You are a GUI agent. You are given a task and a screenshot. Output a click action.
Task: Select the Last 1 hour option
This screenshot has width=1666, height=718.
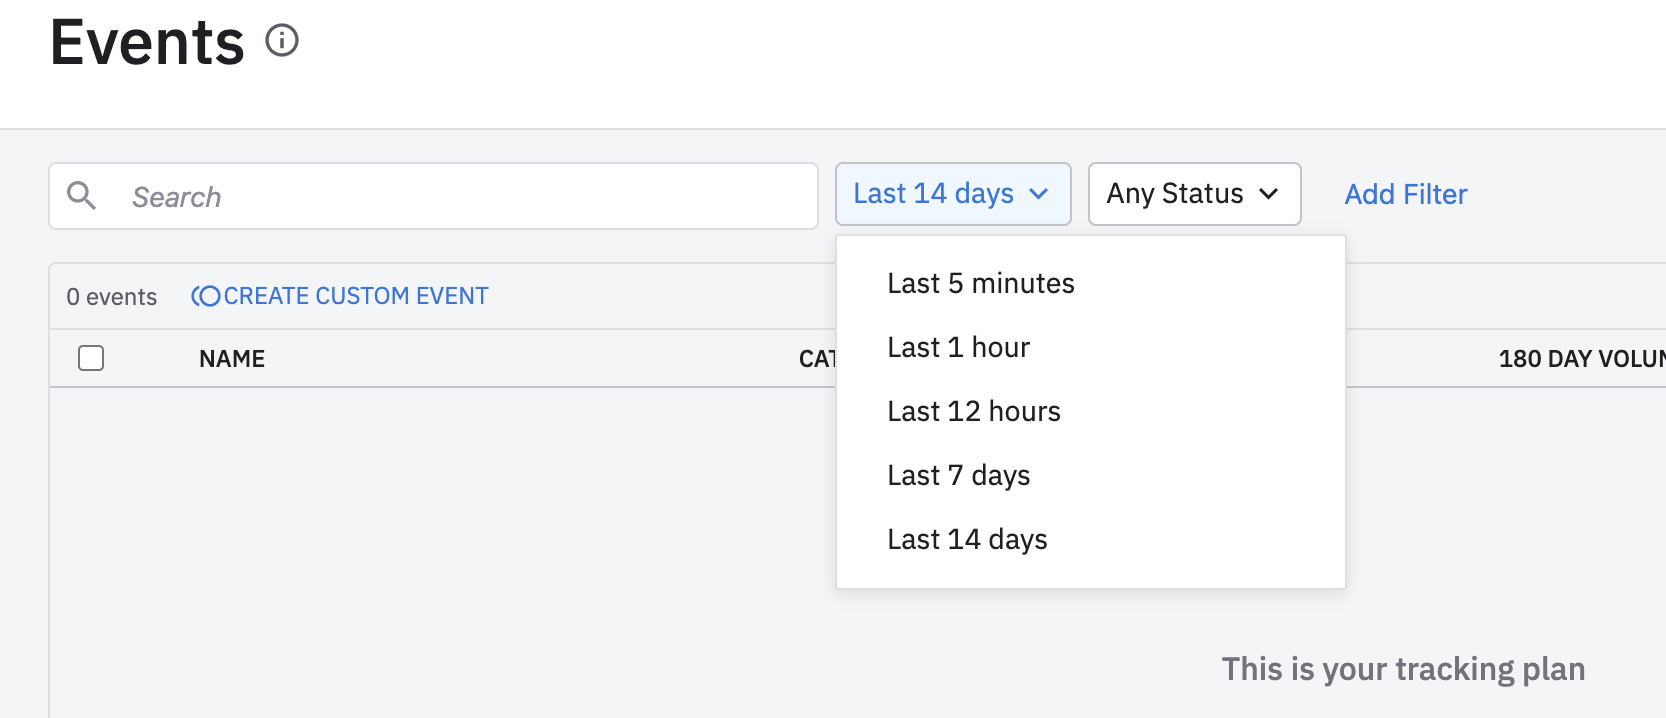tap(958, 348)
